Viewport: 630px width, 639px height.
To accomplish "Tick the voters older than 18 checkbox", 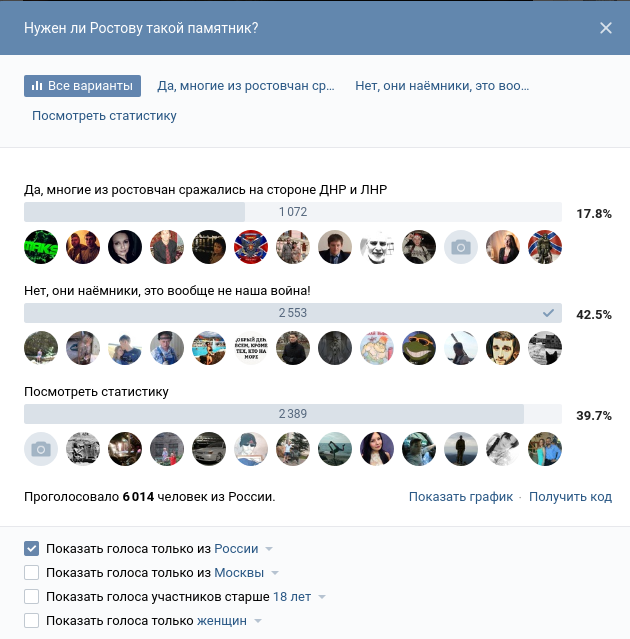I will [x=31, y=597].
